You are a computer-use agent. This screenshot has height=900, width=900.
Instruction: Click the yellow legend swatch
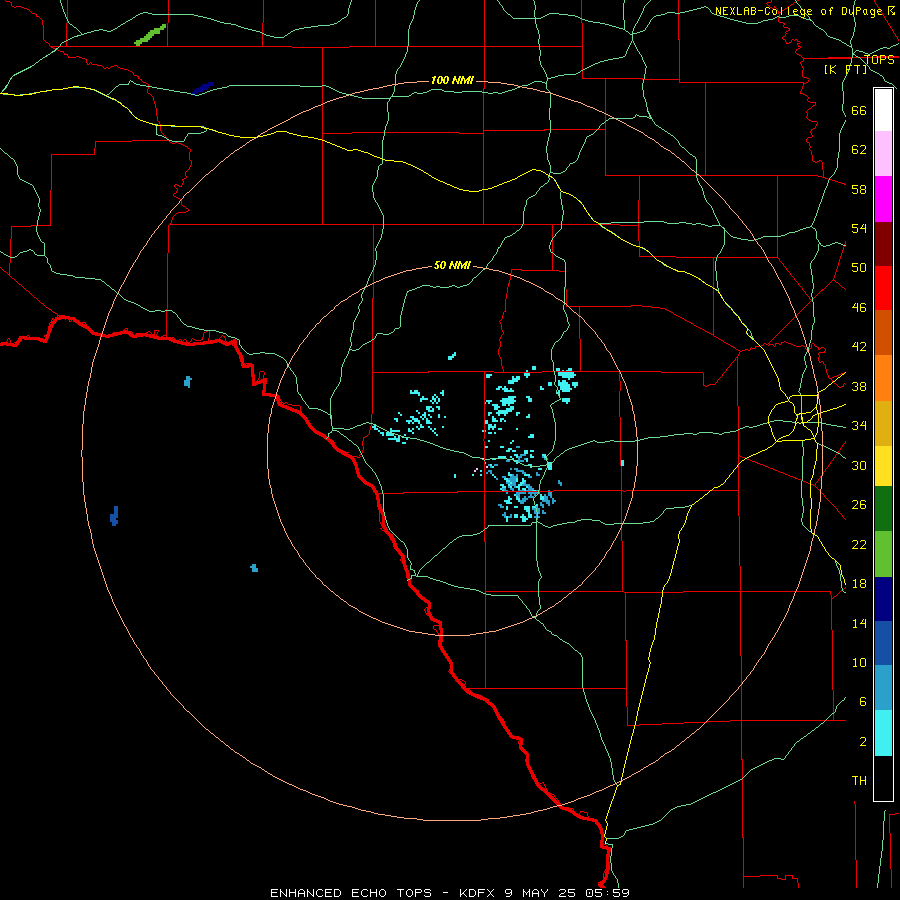(x=883, y=466)
